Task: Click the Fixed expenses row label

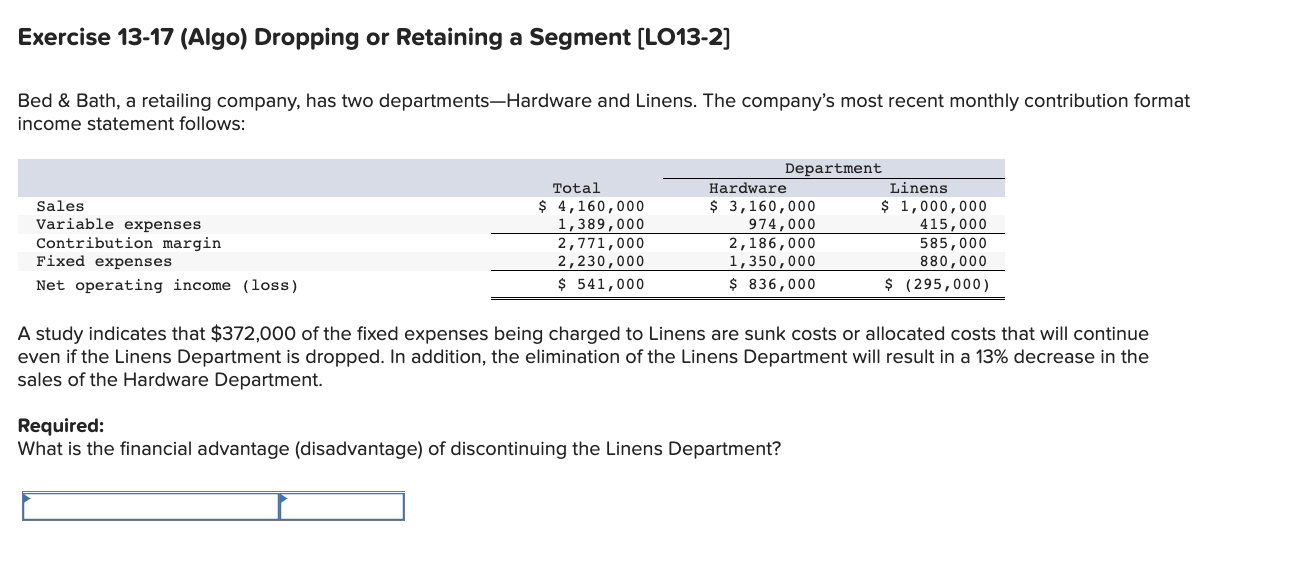Action: click(102, 260)
